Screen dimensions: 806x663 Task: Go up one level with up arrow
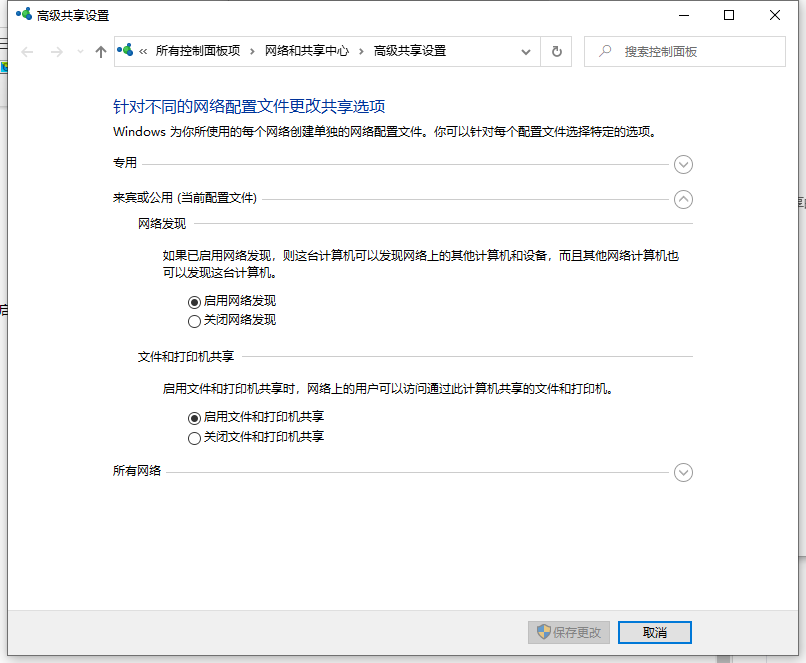coord(100,52)
